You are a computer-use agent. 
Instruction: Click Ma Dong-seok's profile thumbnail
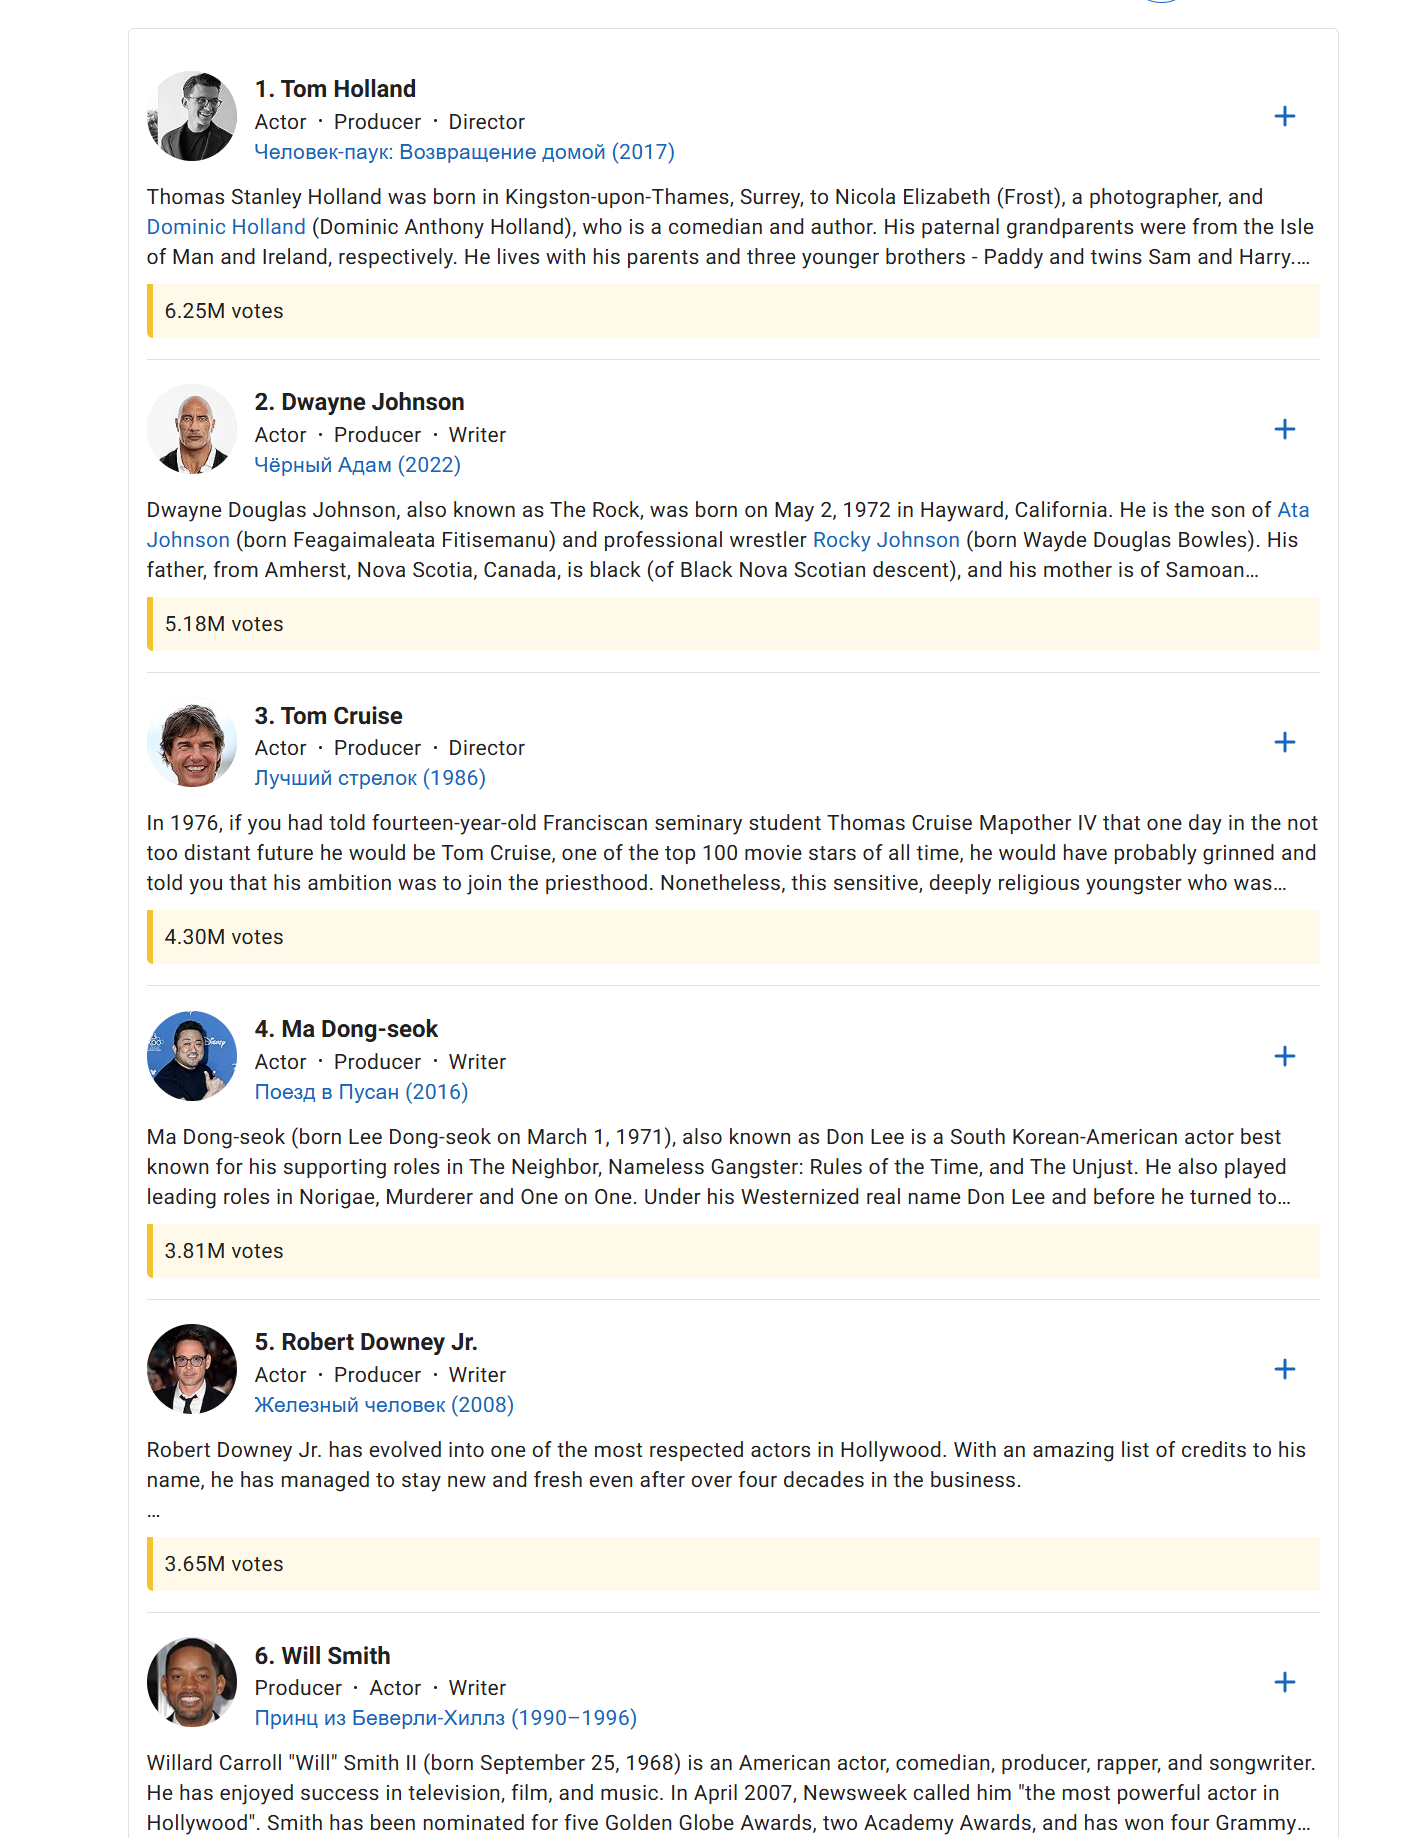tap(192, 1056)
